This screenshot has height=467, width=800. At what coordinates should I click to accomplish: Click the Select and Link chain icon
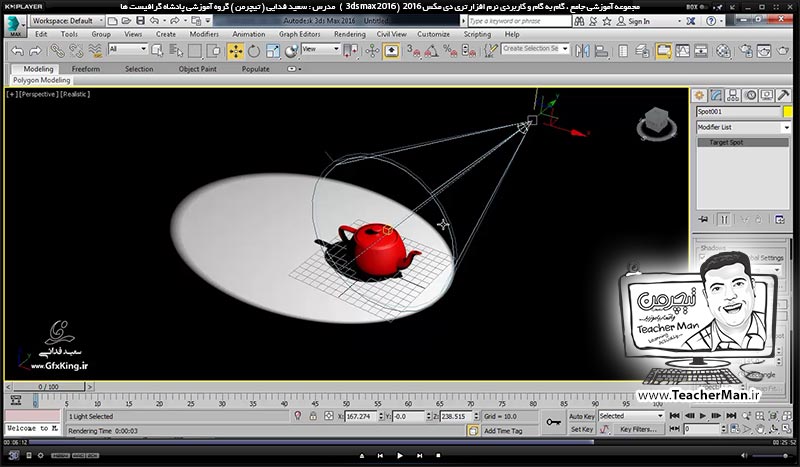tap(57, 51)
